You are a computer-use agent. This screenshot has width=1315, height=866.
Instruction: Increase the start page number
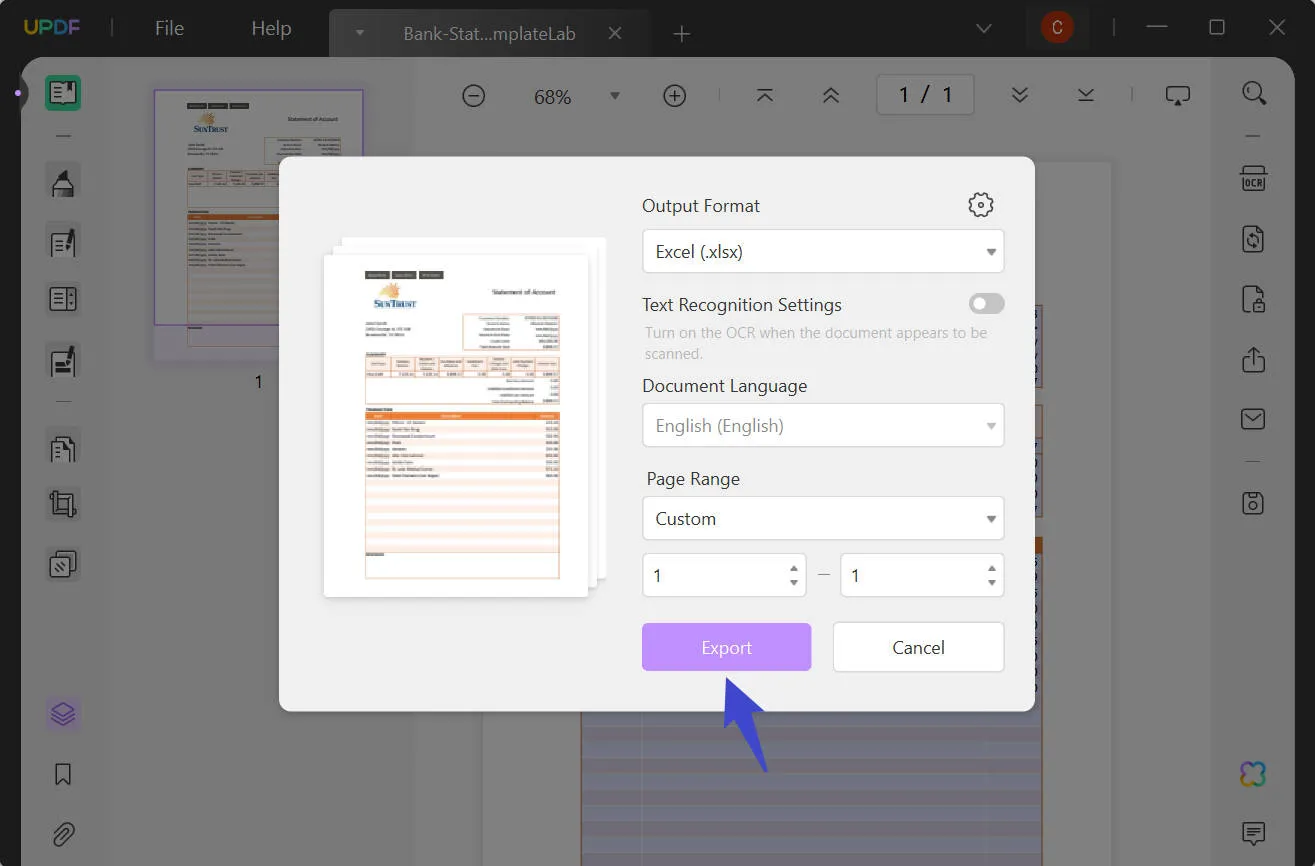pyautogui.click(x=794, y=568)
